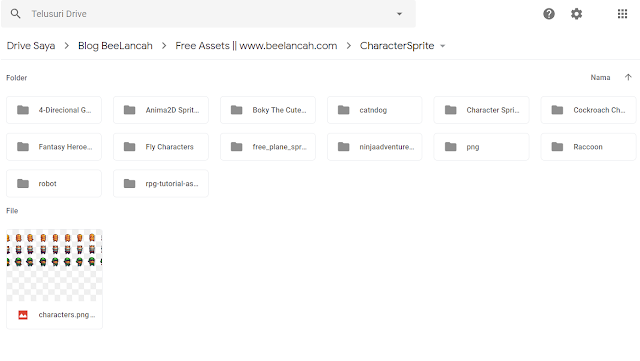Select the characters.png sprite thumbnail preview
The image size is (640, 361).
[54, 265]
